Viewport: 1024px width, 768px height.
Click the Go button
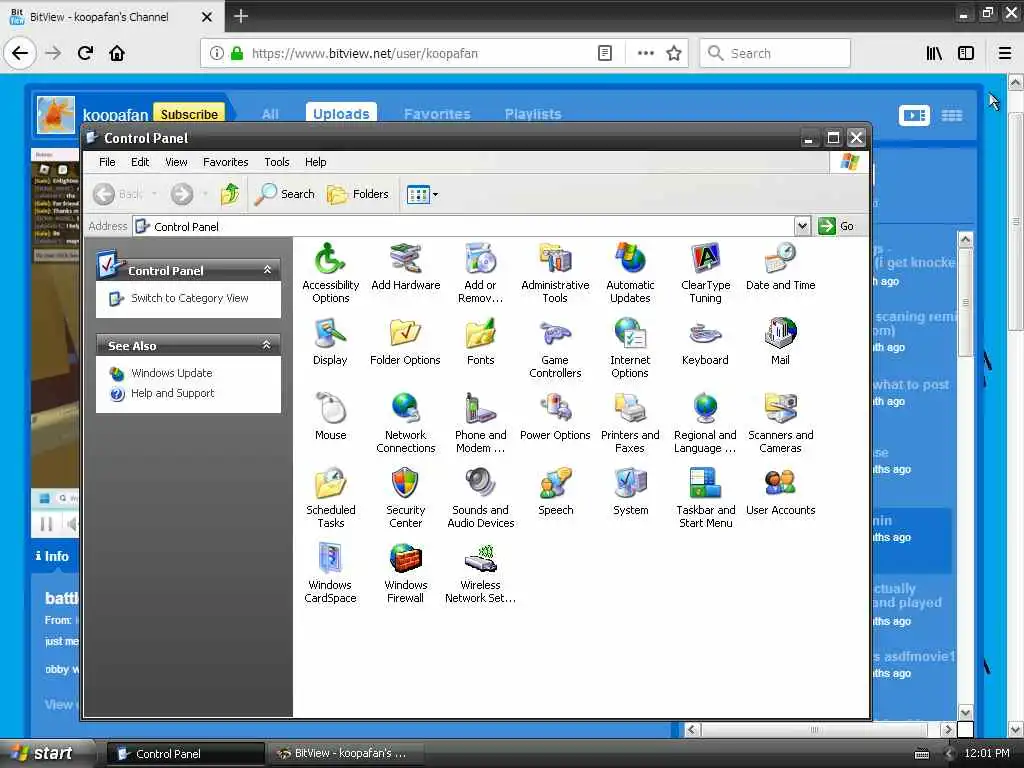(837, 226)
